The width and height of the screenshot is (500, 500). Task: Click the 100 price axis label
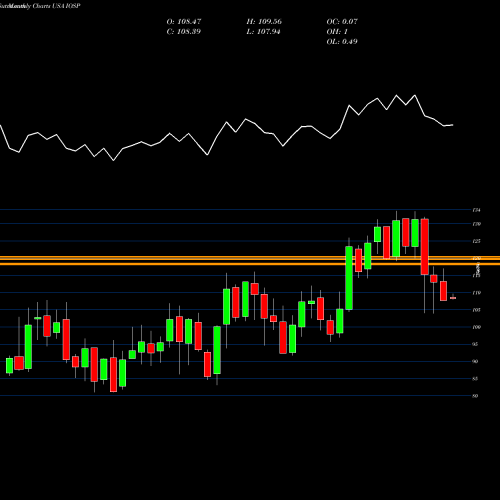pyautogui.click(x=476, y=327)
